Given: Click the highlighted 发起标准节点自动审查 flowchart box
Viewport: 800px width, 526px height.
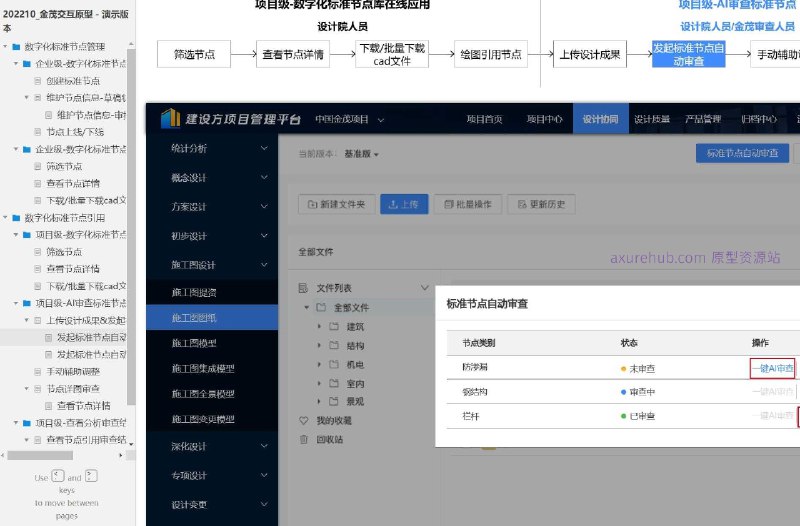Looking at the screenshot, I should (x=688, y=54).
